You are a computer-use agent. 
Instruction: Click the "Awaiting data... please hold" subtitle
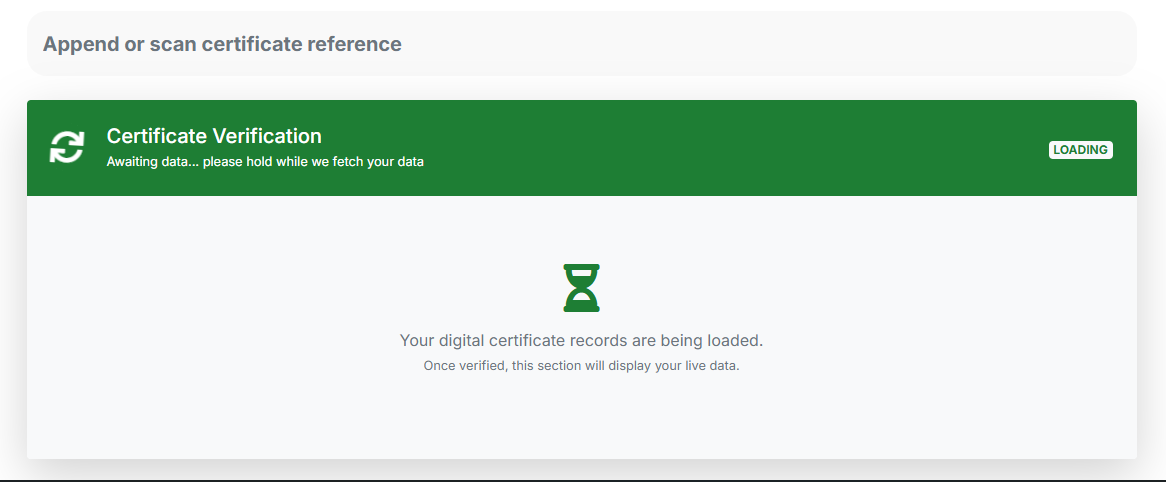tap(265, 162)
